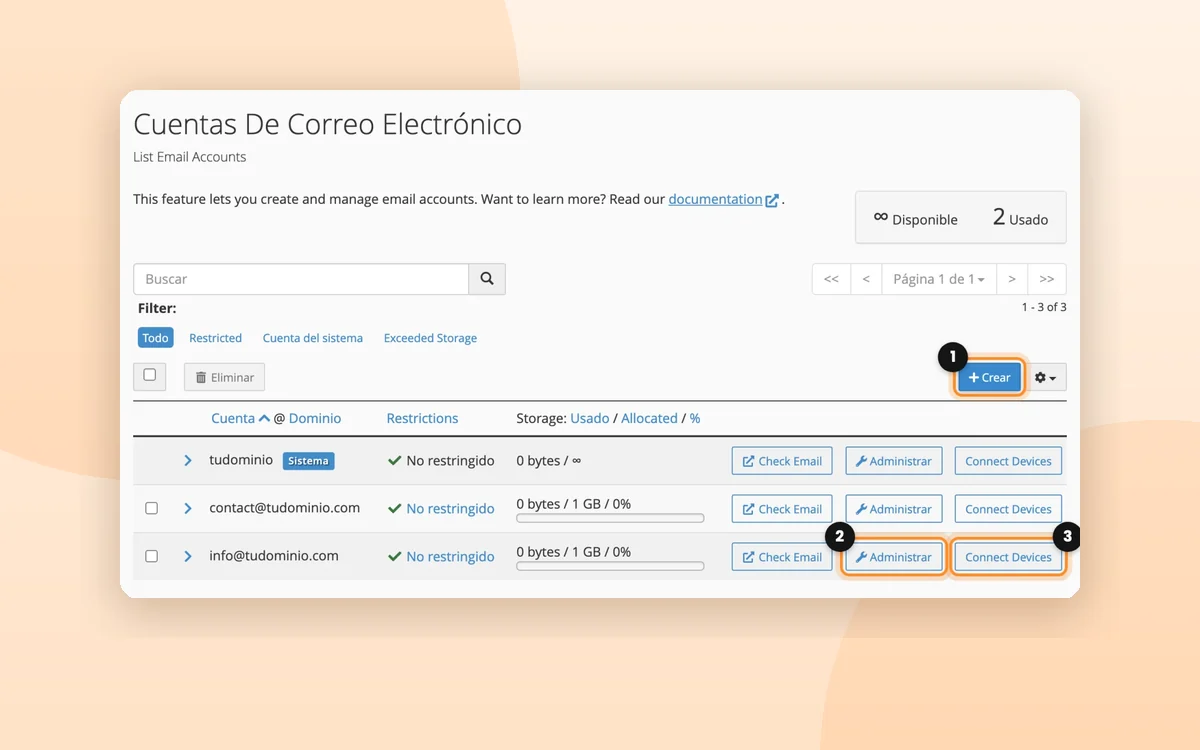Viewport: 1200px width, 750px height.
Task: Select the Restricted filter
Action: tap(215, 338)
